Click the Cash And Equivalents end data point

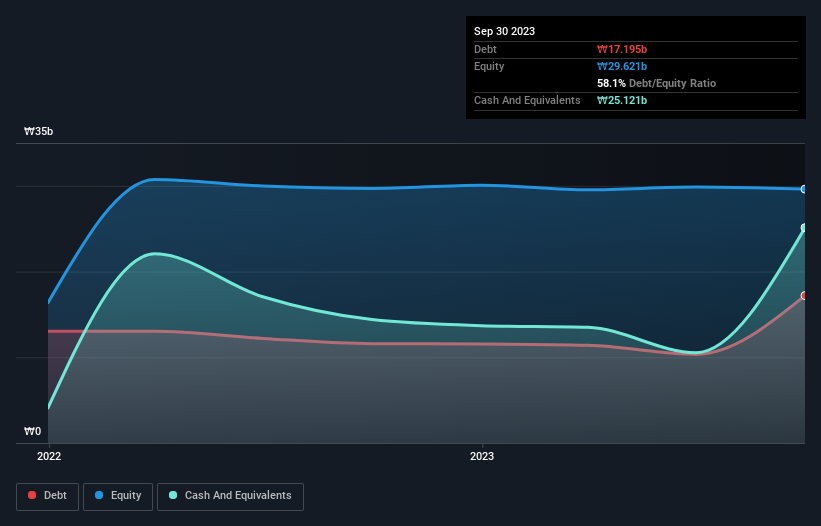pos(804,228)
